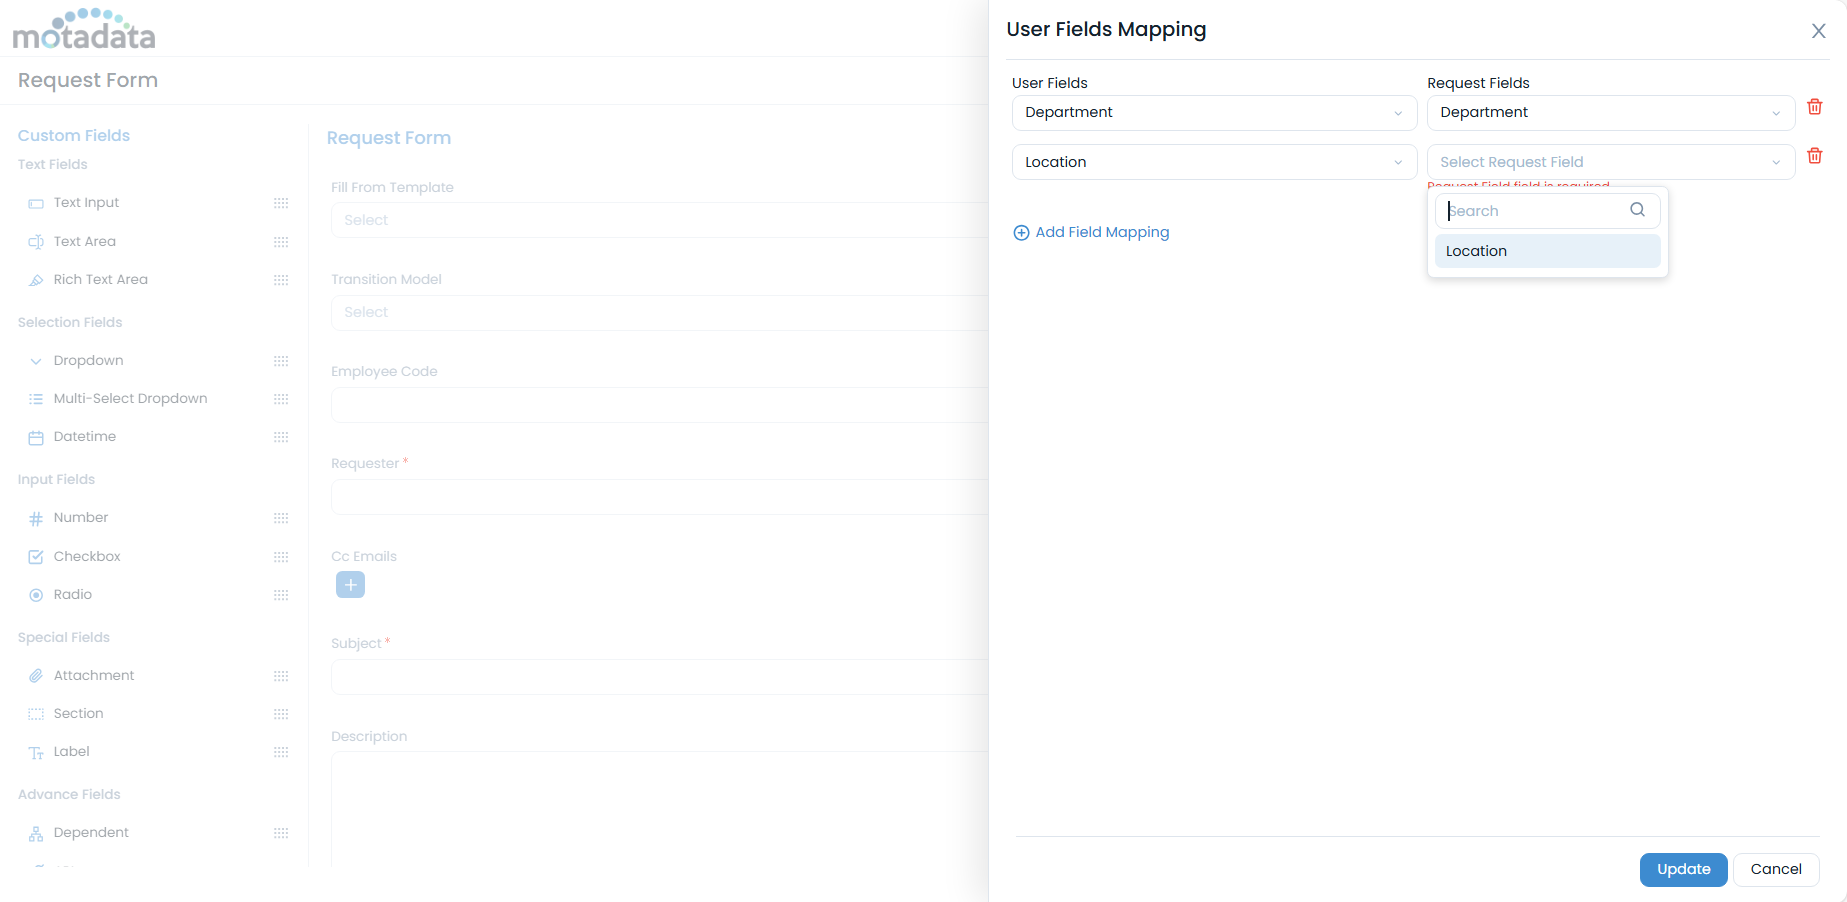Delete the Department field mapping row
Screen dimensions: 1847x902
(1814, 107)
